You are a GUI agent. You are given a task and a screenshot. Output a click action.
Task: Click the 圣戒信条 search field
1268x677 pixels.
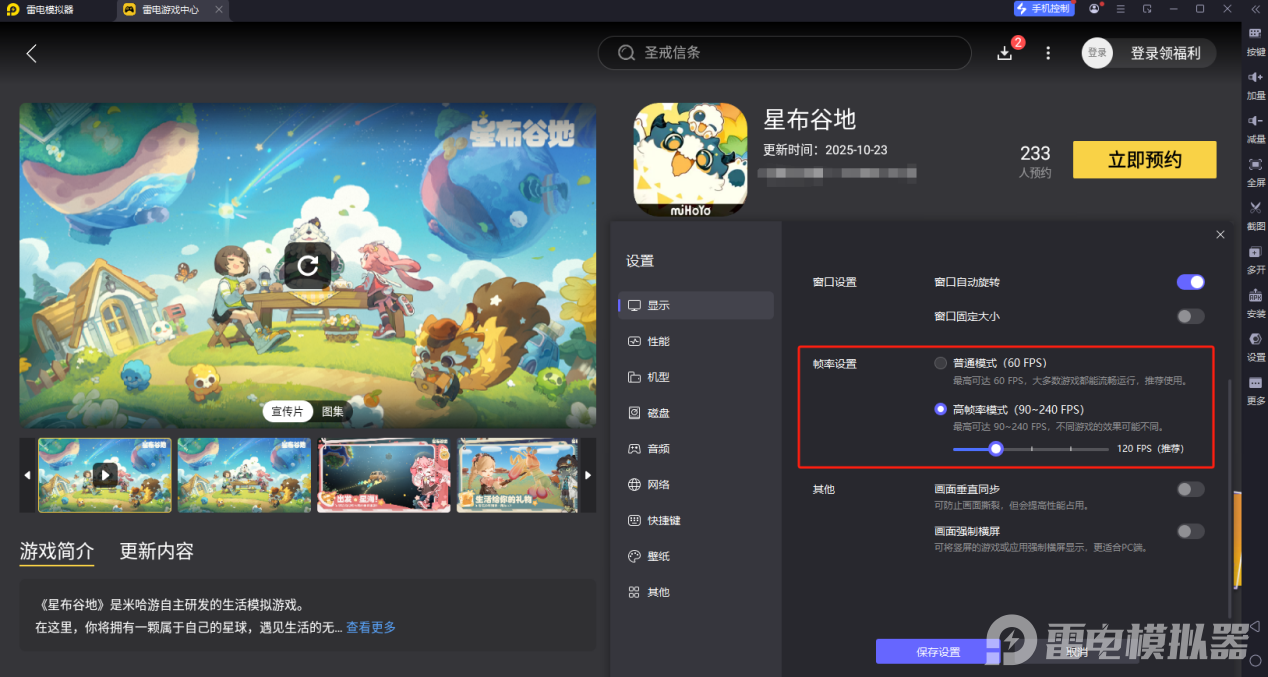click(784, 52)
